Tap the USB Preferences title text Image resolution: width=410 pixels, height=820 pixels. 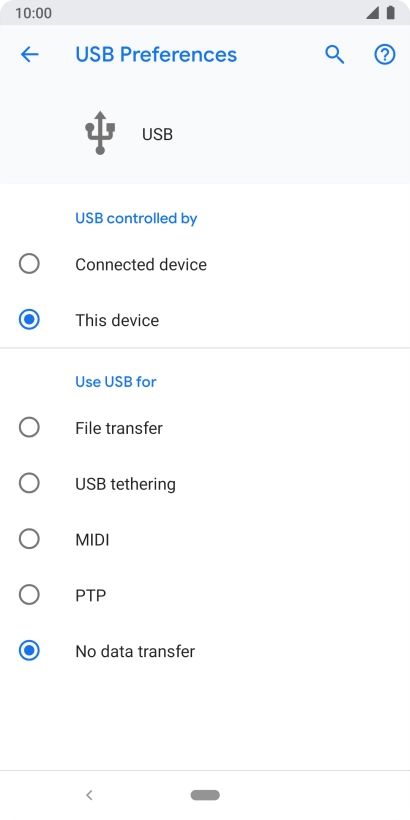[x=156, y=54]
